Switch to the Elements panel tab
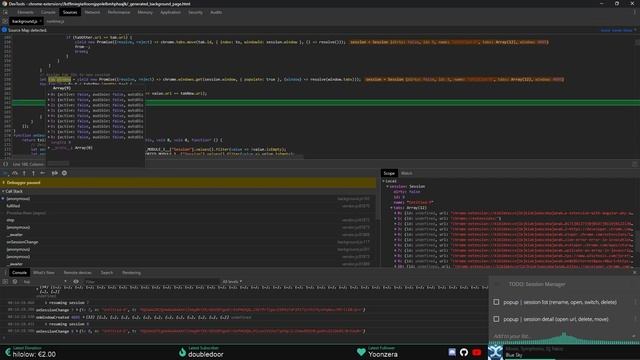This screenshot has width=640, height=360. pyautogui.click(x=25, y=12)
